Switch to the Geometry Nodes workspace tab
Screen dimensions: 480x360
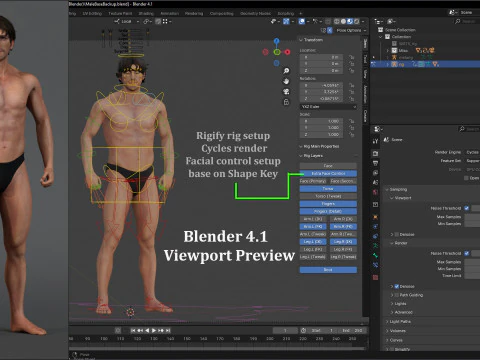click(256, 13)
